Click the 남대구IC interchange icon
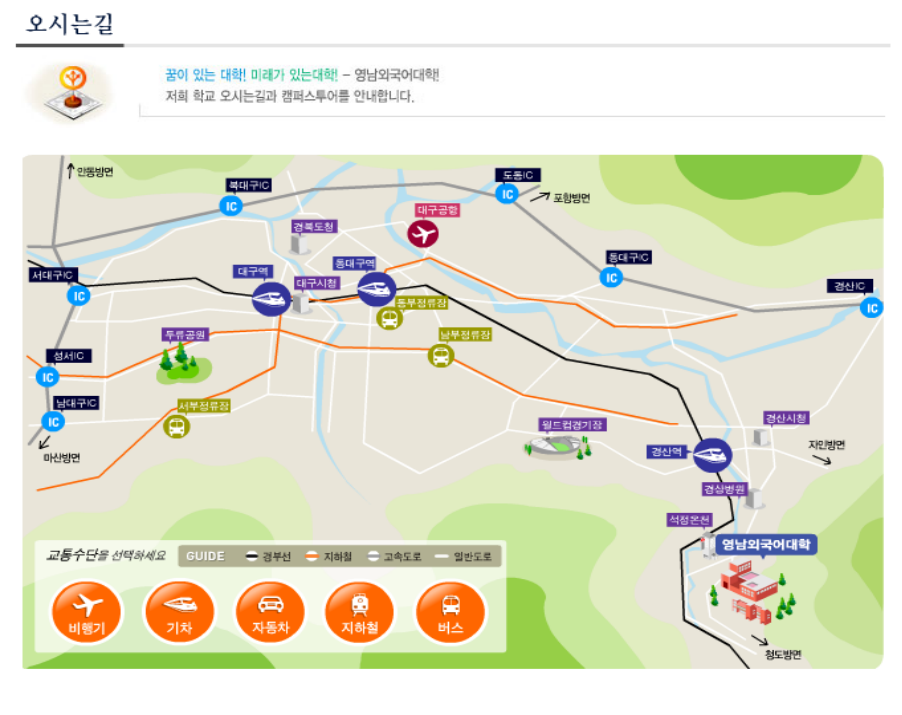 [x=53, y=422]
